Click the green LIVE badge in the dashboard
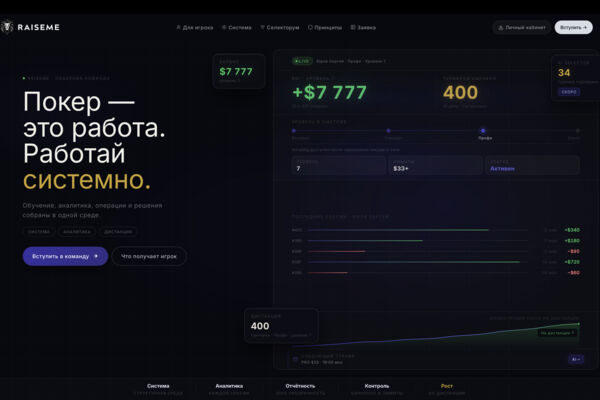 click(302, 61)
